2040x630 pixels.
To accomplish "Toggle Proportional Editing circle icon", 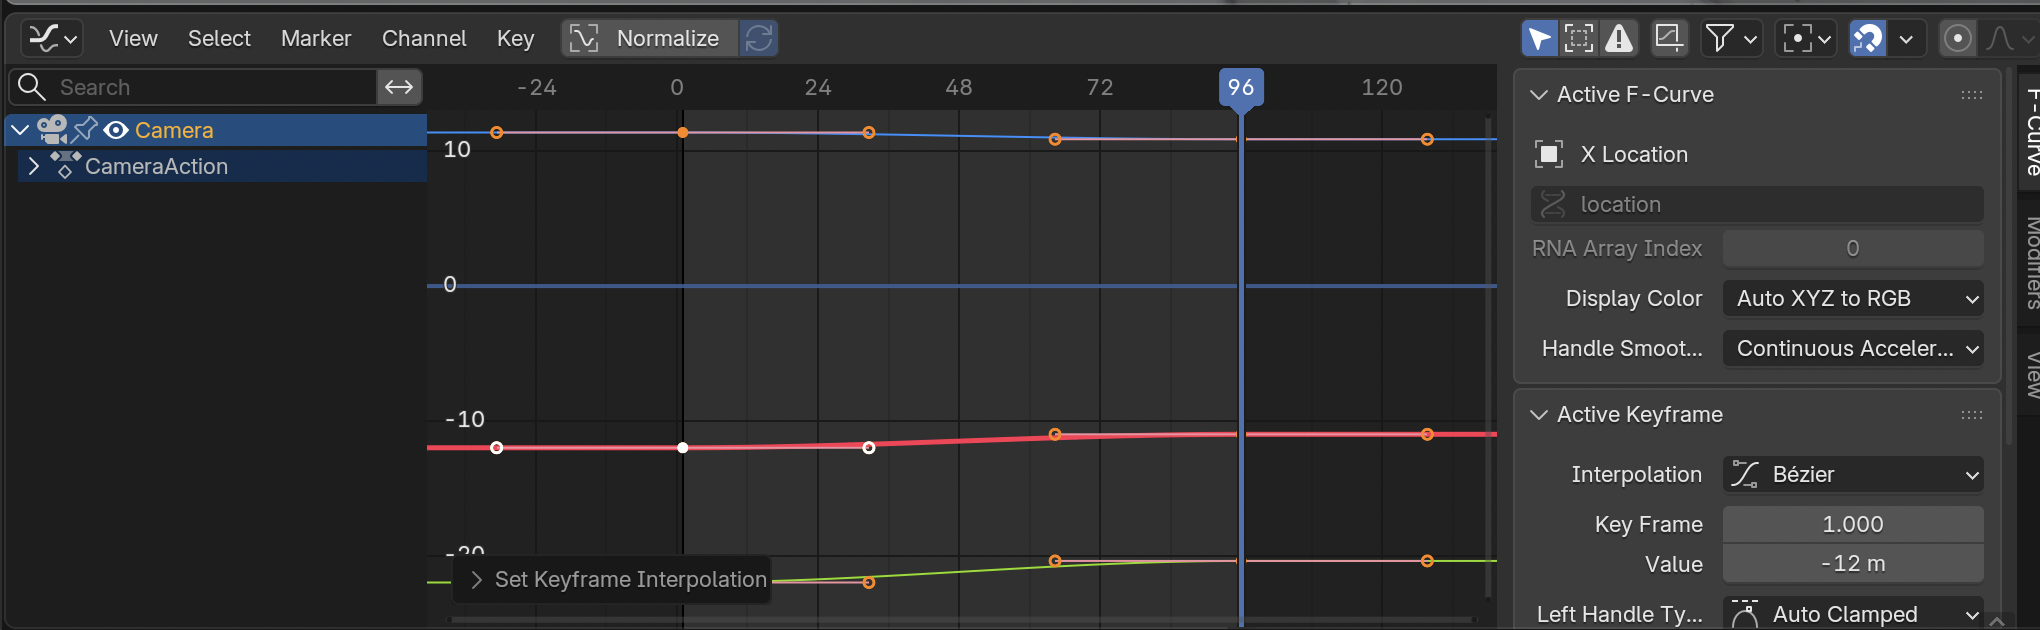I will pos(1957,39).
